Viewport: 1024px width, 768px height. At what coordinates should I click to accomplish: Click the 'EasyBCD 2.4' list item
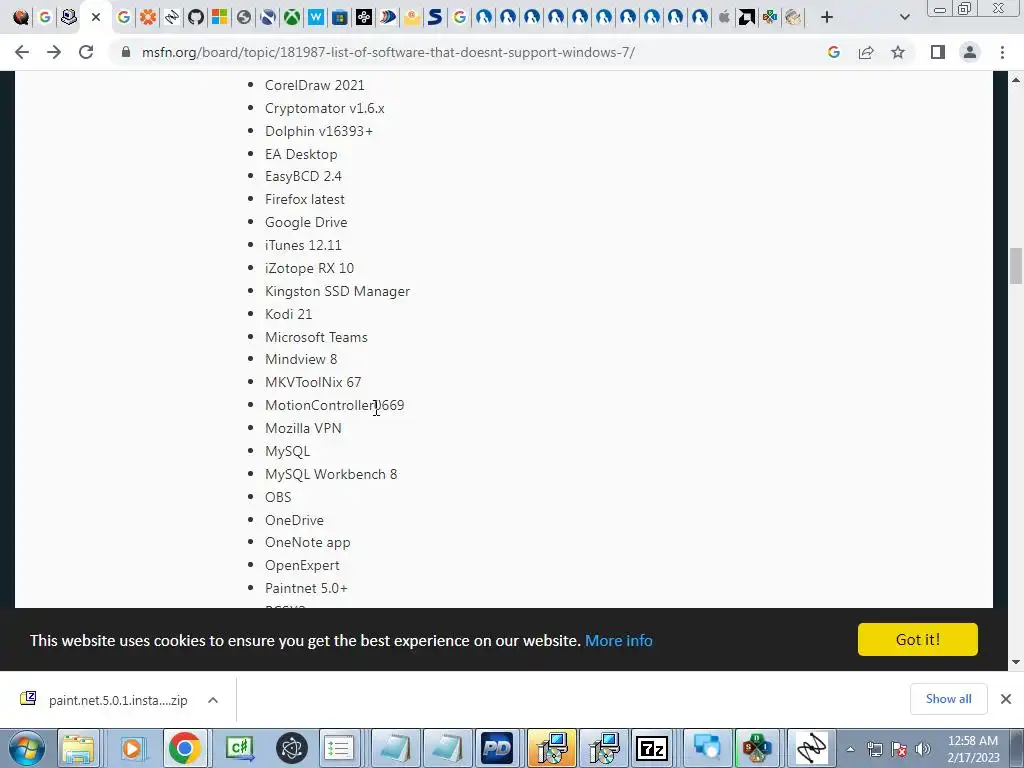(x=303, y=176)
